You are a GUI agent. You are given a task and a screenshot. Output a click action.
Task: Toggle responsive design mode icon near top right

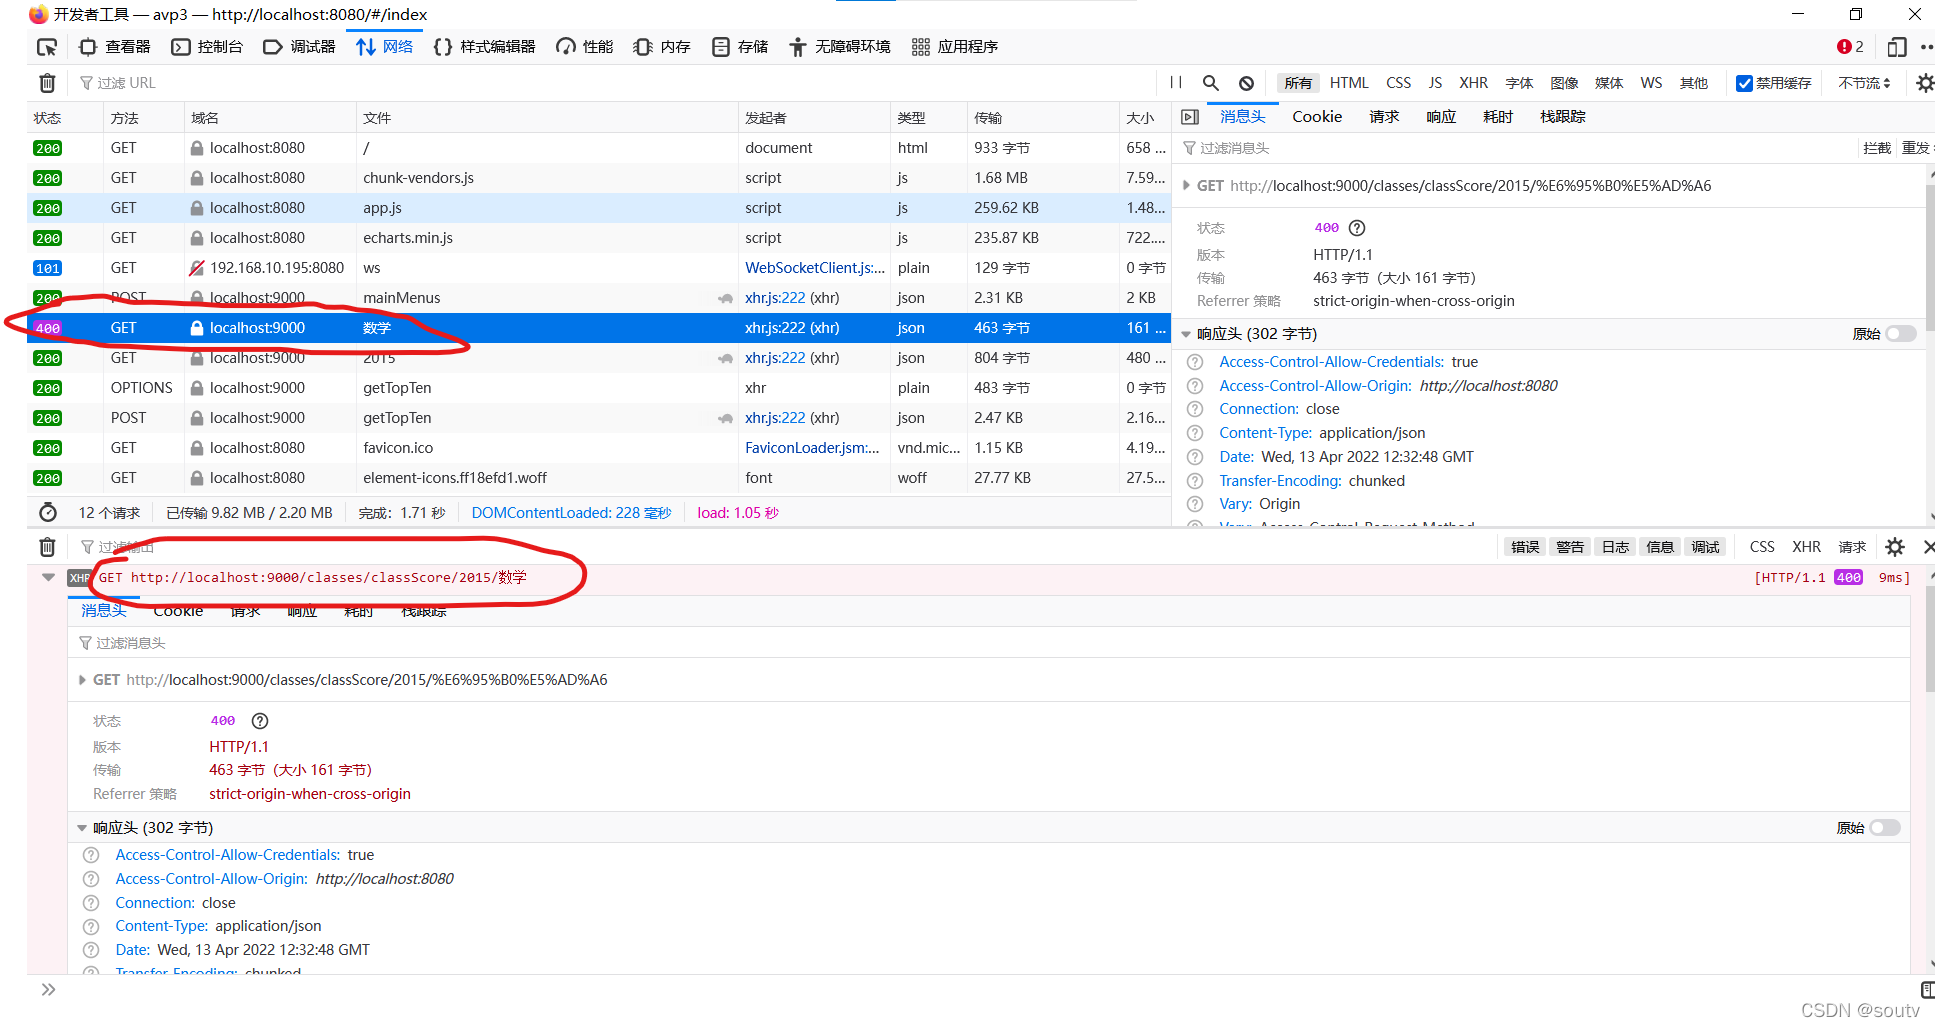(x=1895, y=46)
